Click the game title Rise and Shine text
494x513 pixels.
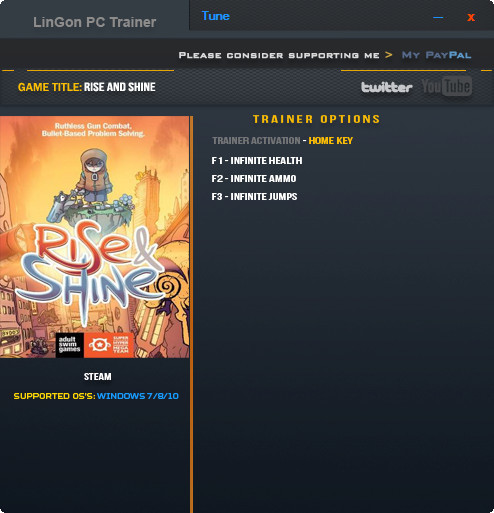120,87
